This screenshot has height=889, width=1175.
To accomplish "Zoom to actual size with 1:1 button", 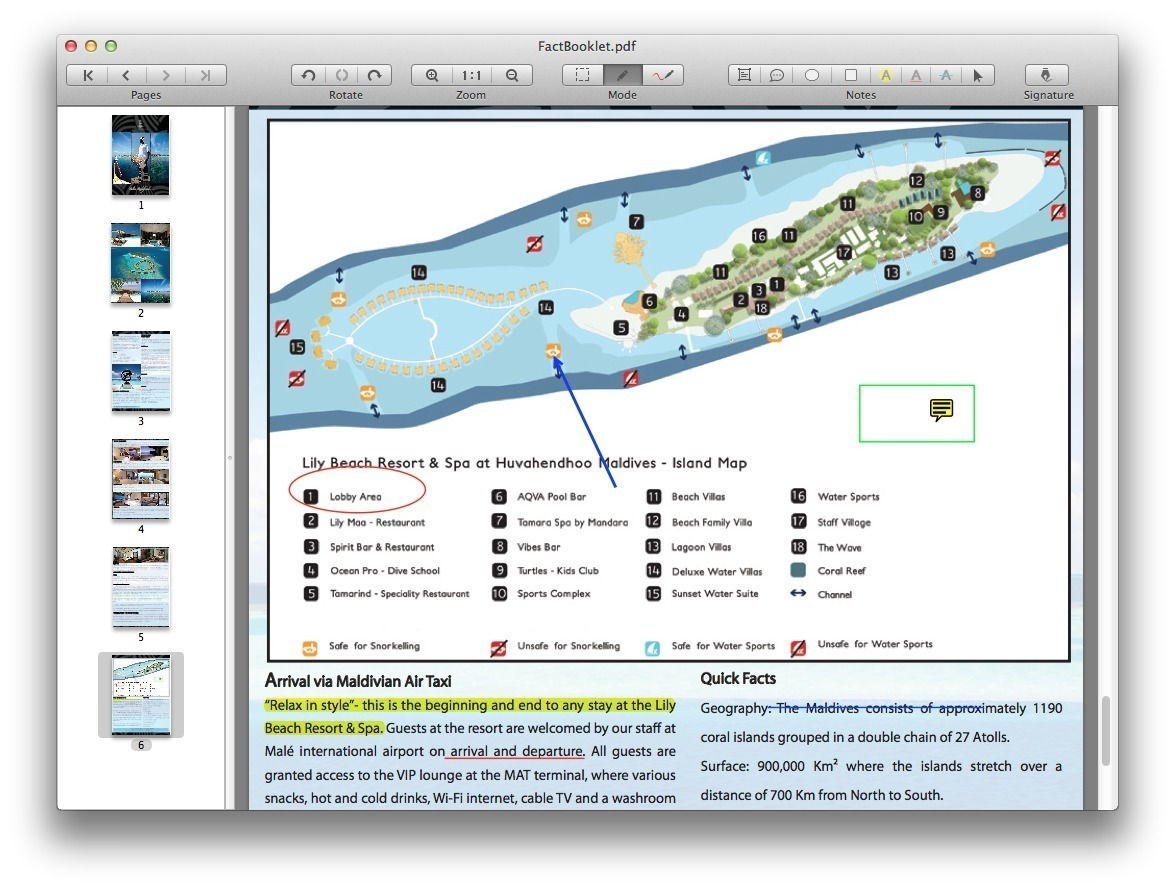I will [x=471, y=74].
